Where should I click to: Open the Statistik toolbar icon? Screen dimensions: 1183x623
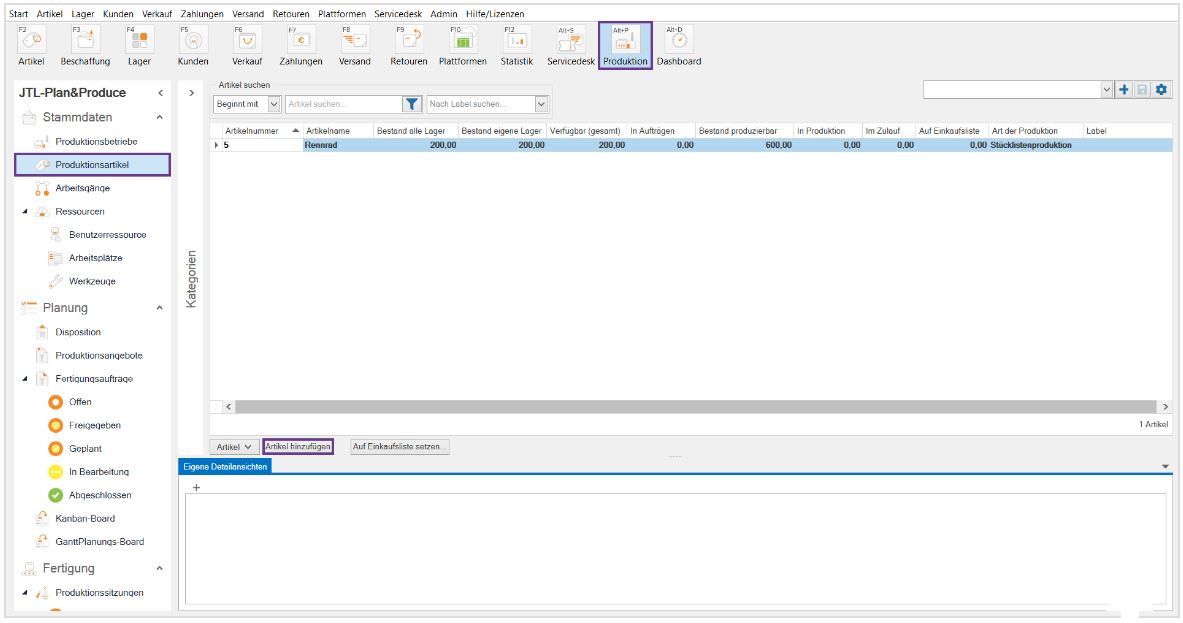click(517, 45)
